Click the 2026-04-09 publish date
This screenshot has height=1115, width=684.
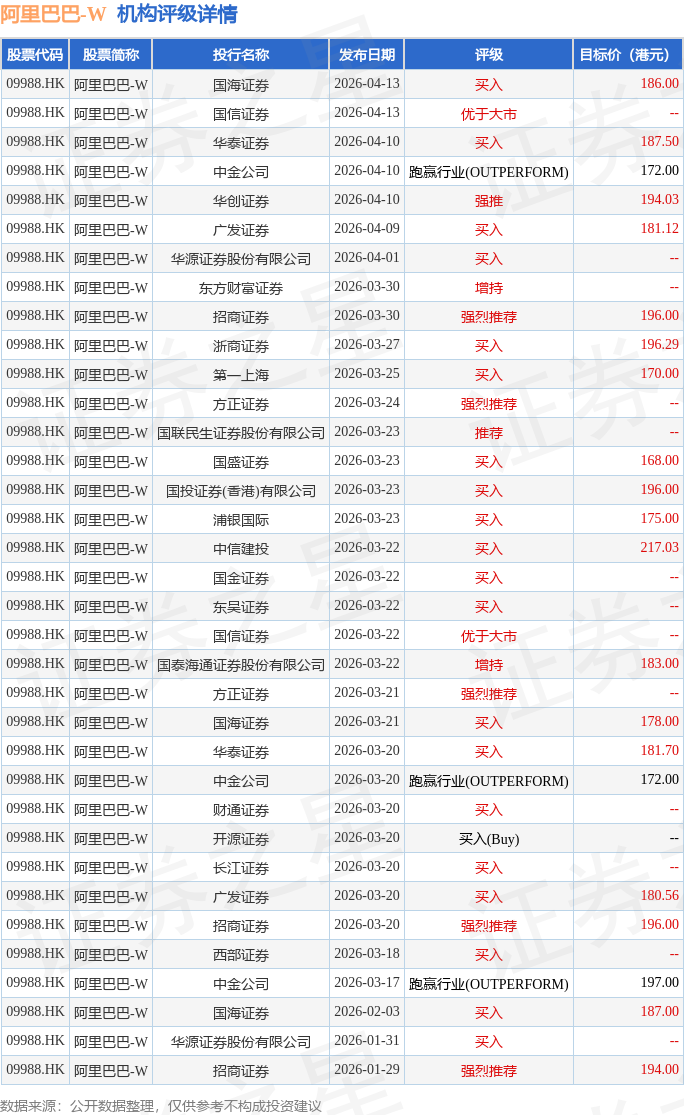[367, 229]
